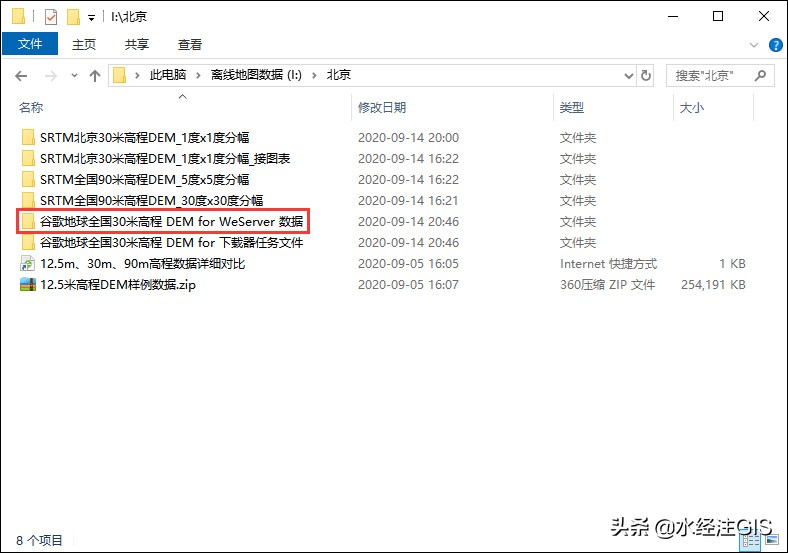Click the date 2020-09-14 16:21

(x=409, y=201)
